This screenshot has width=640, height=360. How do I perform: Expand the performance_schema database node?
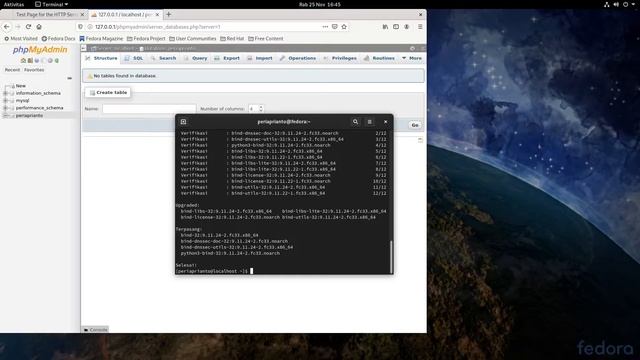click(x=5, y=108)
